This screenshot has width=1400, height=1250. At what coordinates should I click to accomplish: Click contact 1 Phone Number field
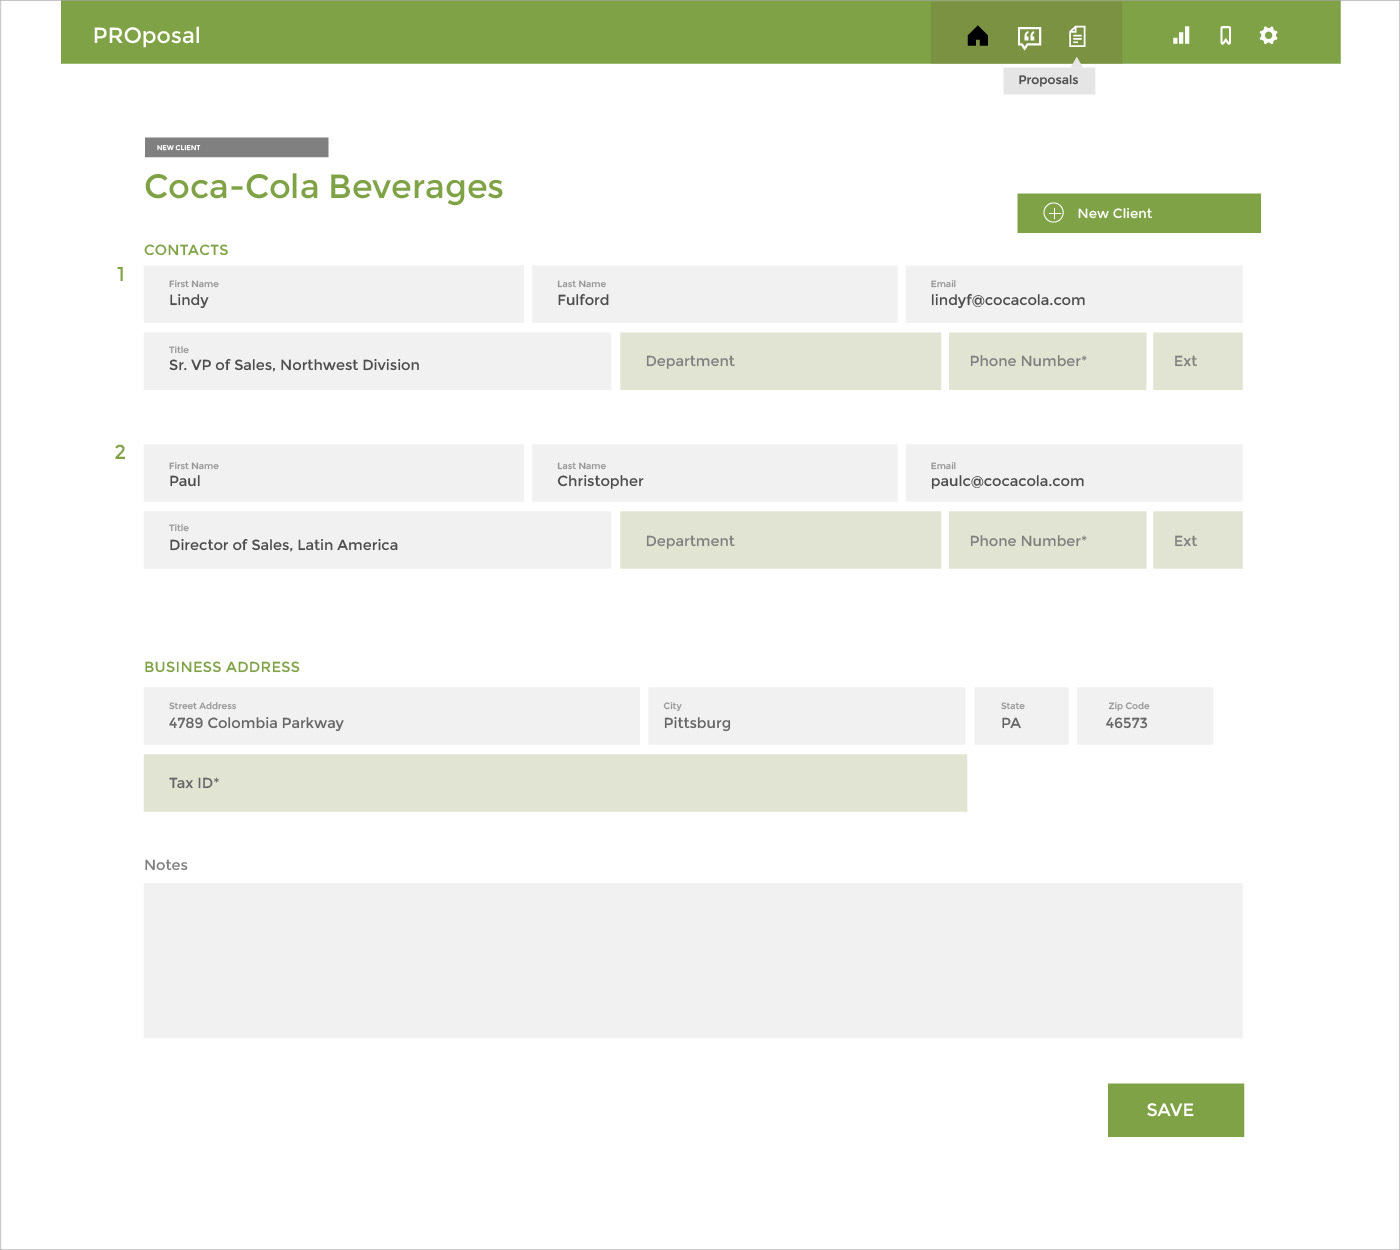(x=1047, y=361)
